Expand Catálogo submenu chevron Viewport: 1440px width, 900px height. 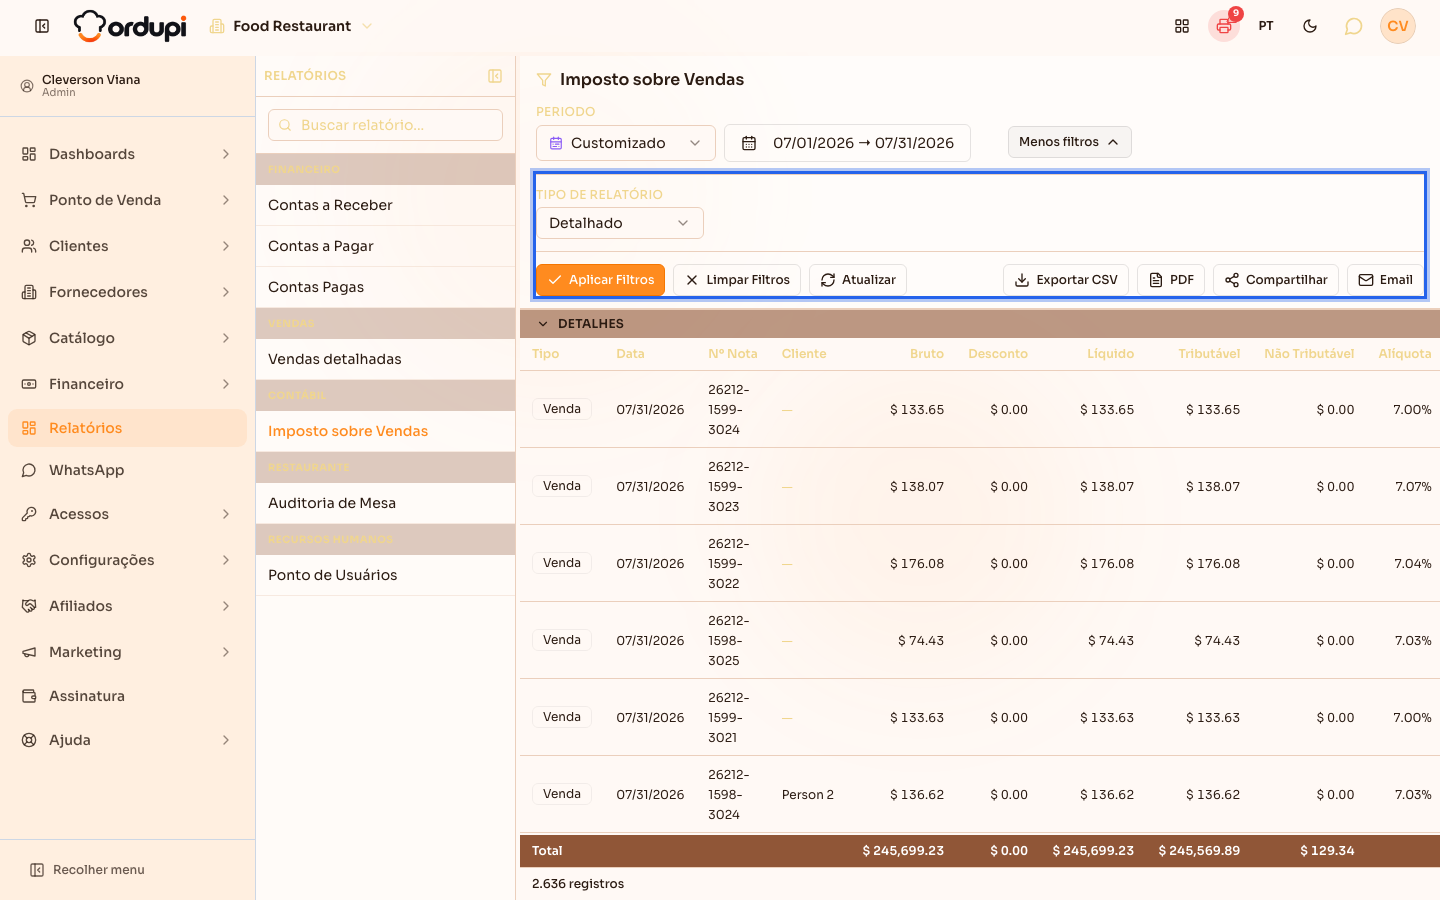[x=226, y=338]
